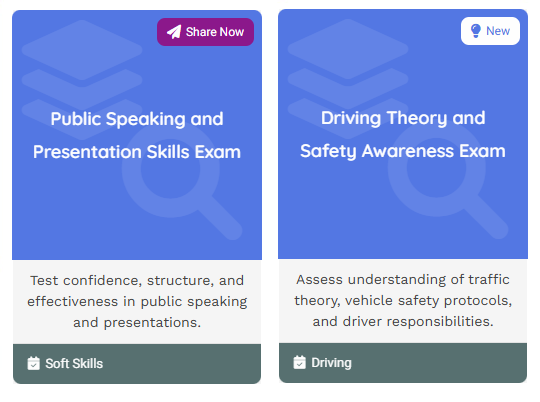Open the Driving Theory exam card banner

coord(403,134)
